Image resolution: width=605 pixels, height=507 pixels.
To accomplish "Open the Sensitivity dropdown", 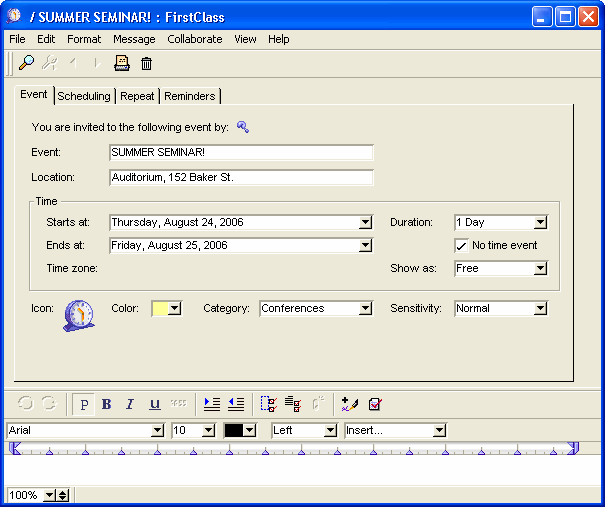I will [540, 309].
